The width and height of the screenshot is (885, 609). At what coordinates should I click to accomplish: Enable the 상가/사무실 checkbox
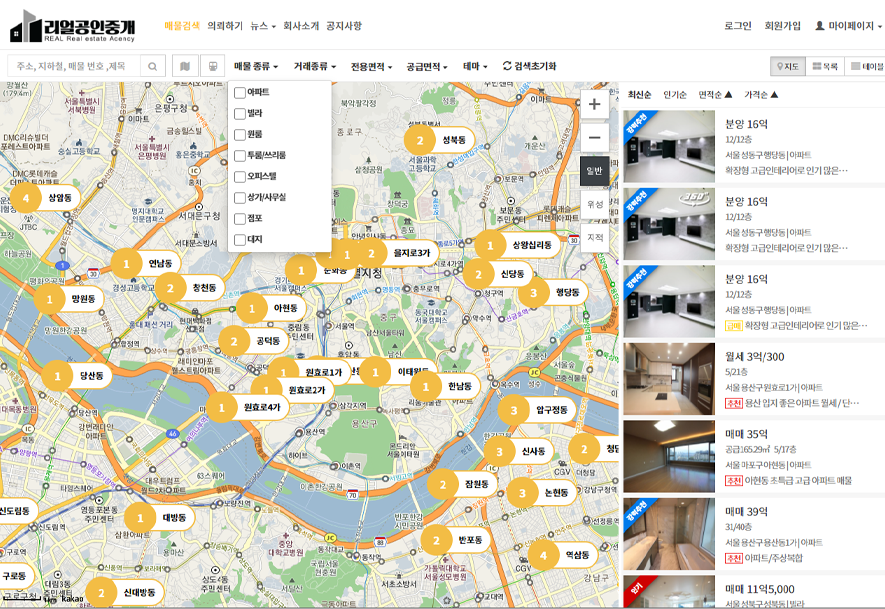tap(240, 197)
